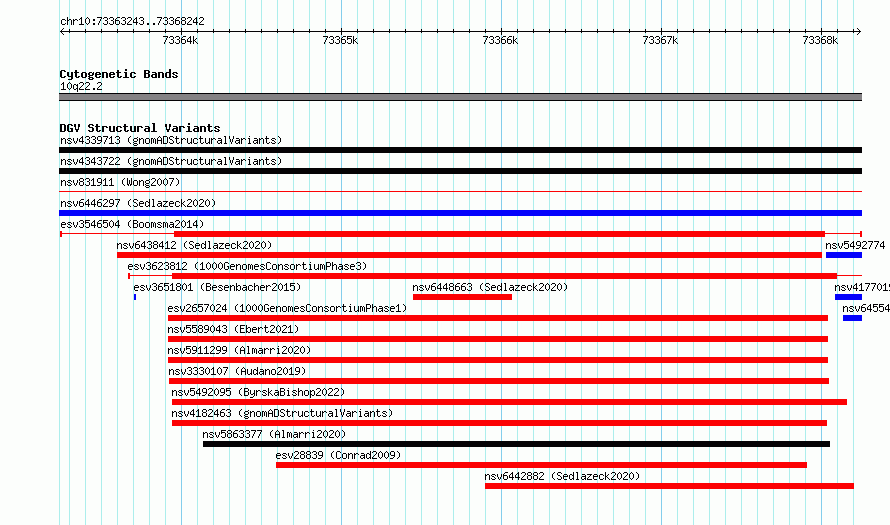Click the right arrow of the ruler
The image size is (890, 525).
[x=858, y=32]
